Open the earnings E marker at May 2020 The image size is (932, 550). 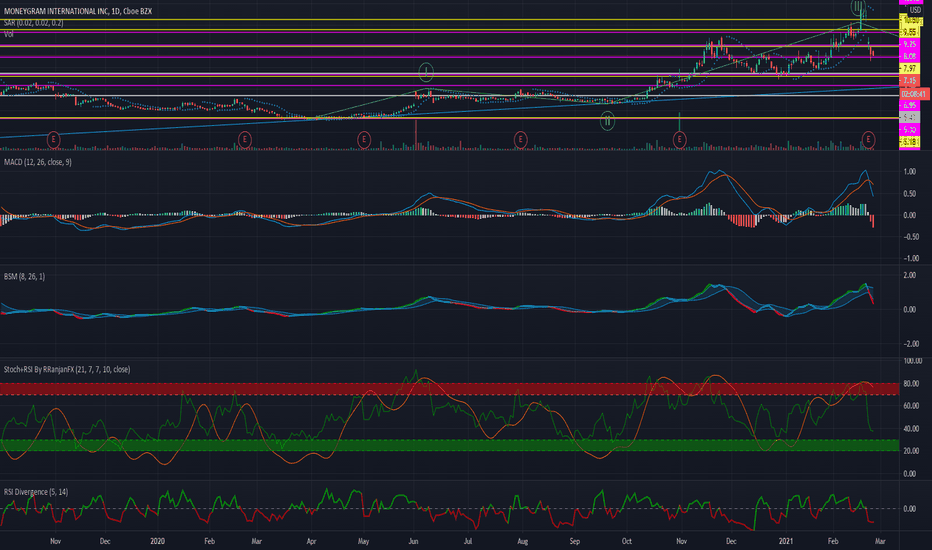click(364, 140)
